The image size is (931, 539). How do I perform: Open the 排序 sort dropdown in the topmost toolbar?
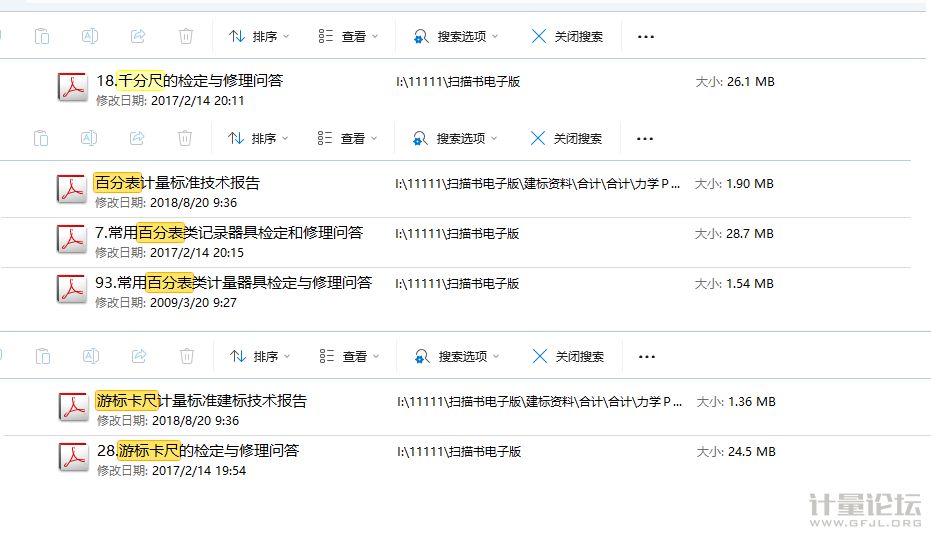click(x=258, y=37)
